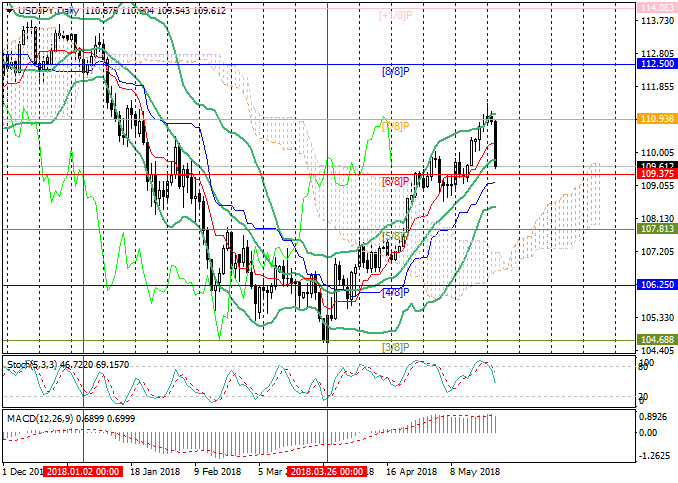Select the 109.375 red price label
The image size is (678, 483).
click(656, 174)
